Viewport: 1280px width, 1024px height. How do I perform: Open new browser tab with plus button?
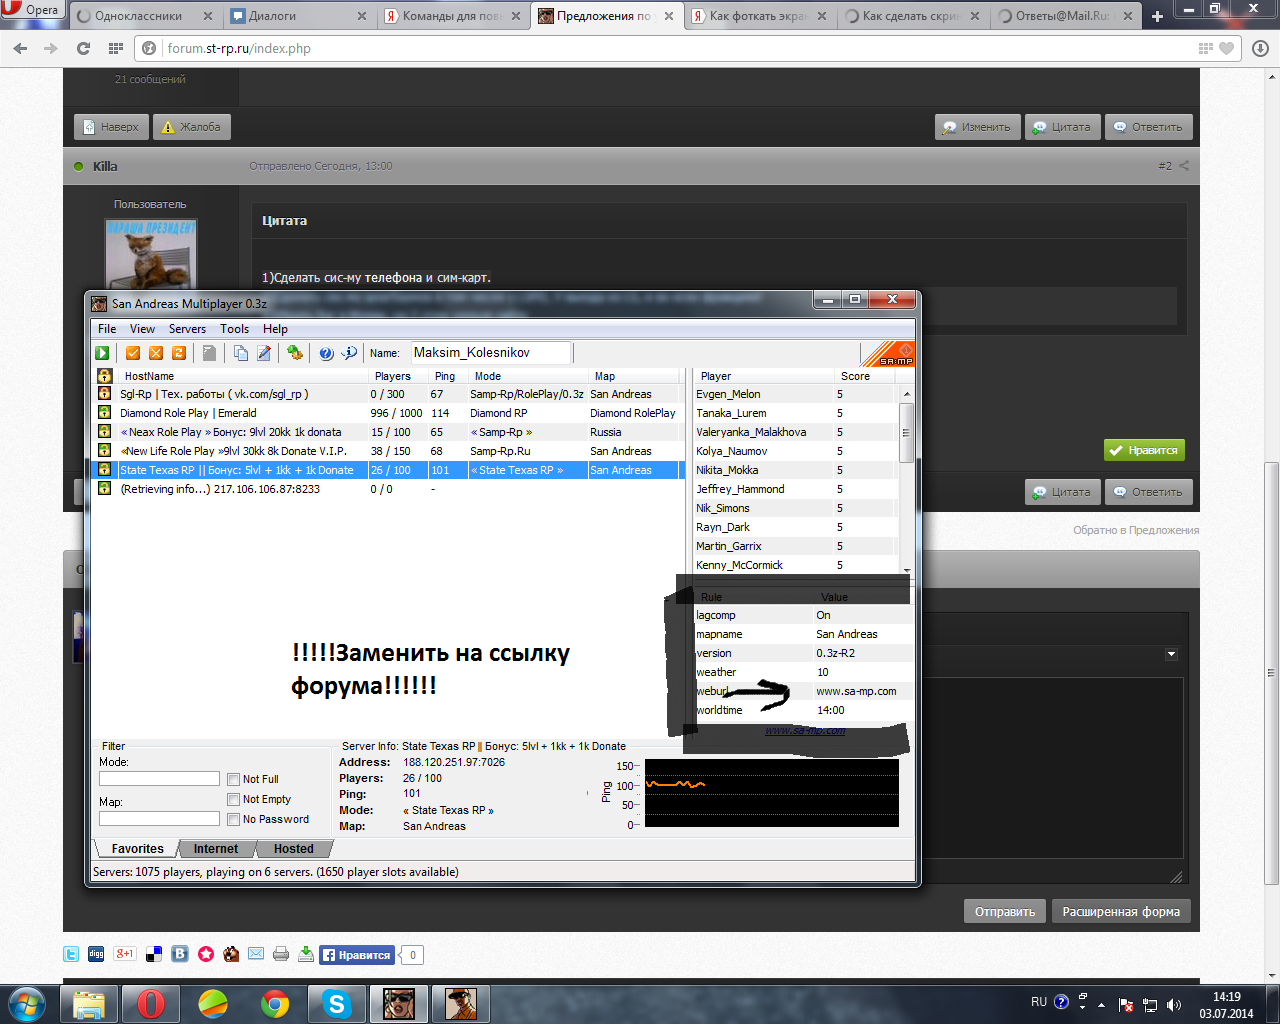[x=1157, y=16]
